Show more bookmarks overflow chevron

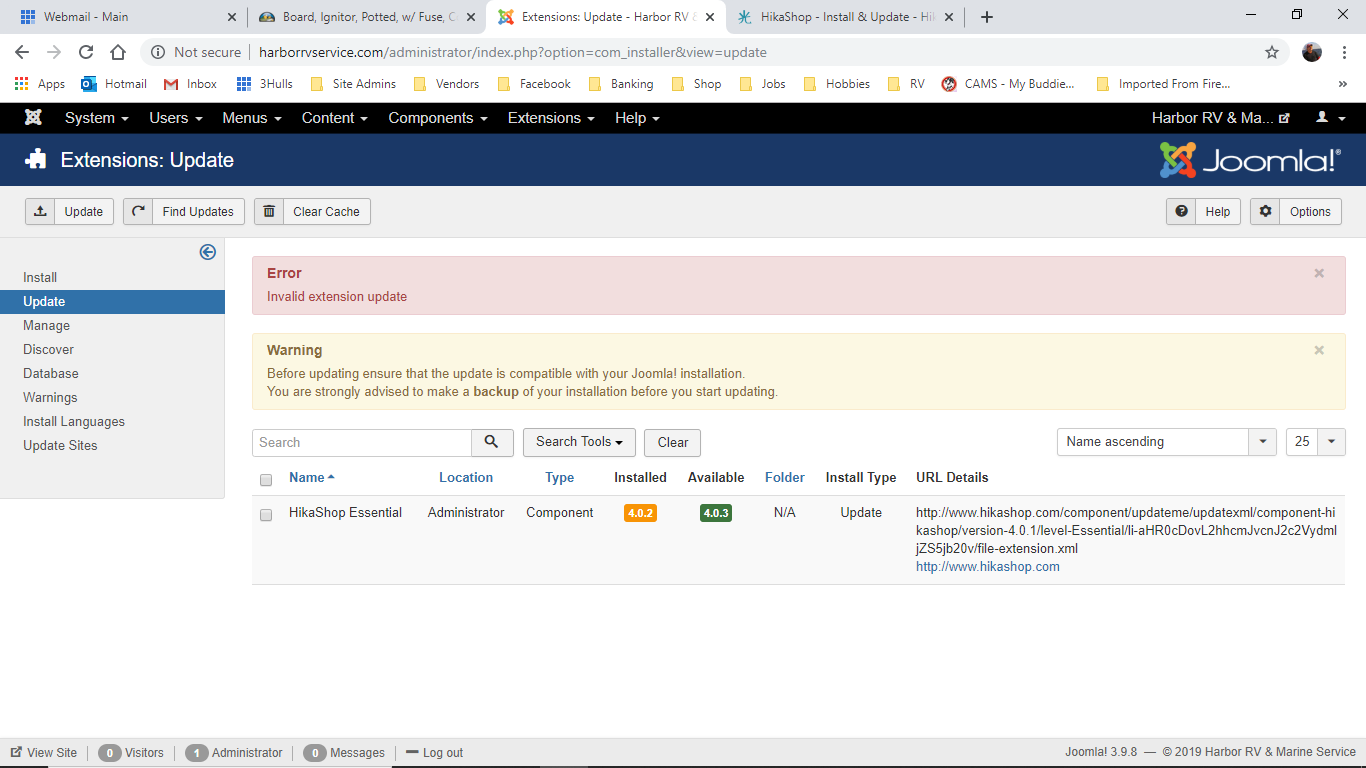(1343, 84)
